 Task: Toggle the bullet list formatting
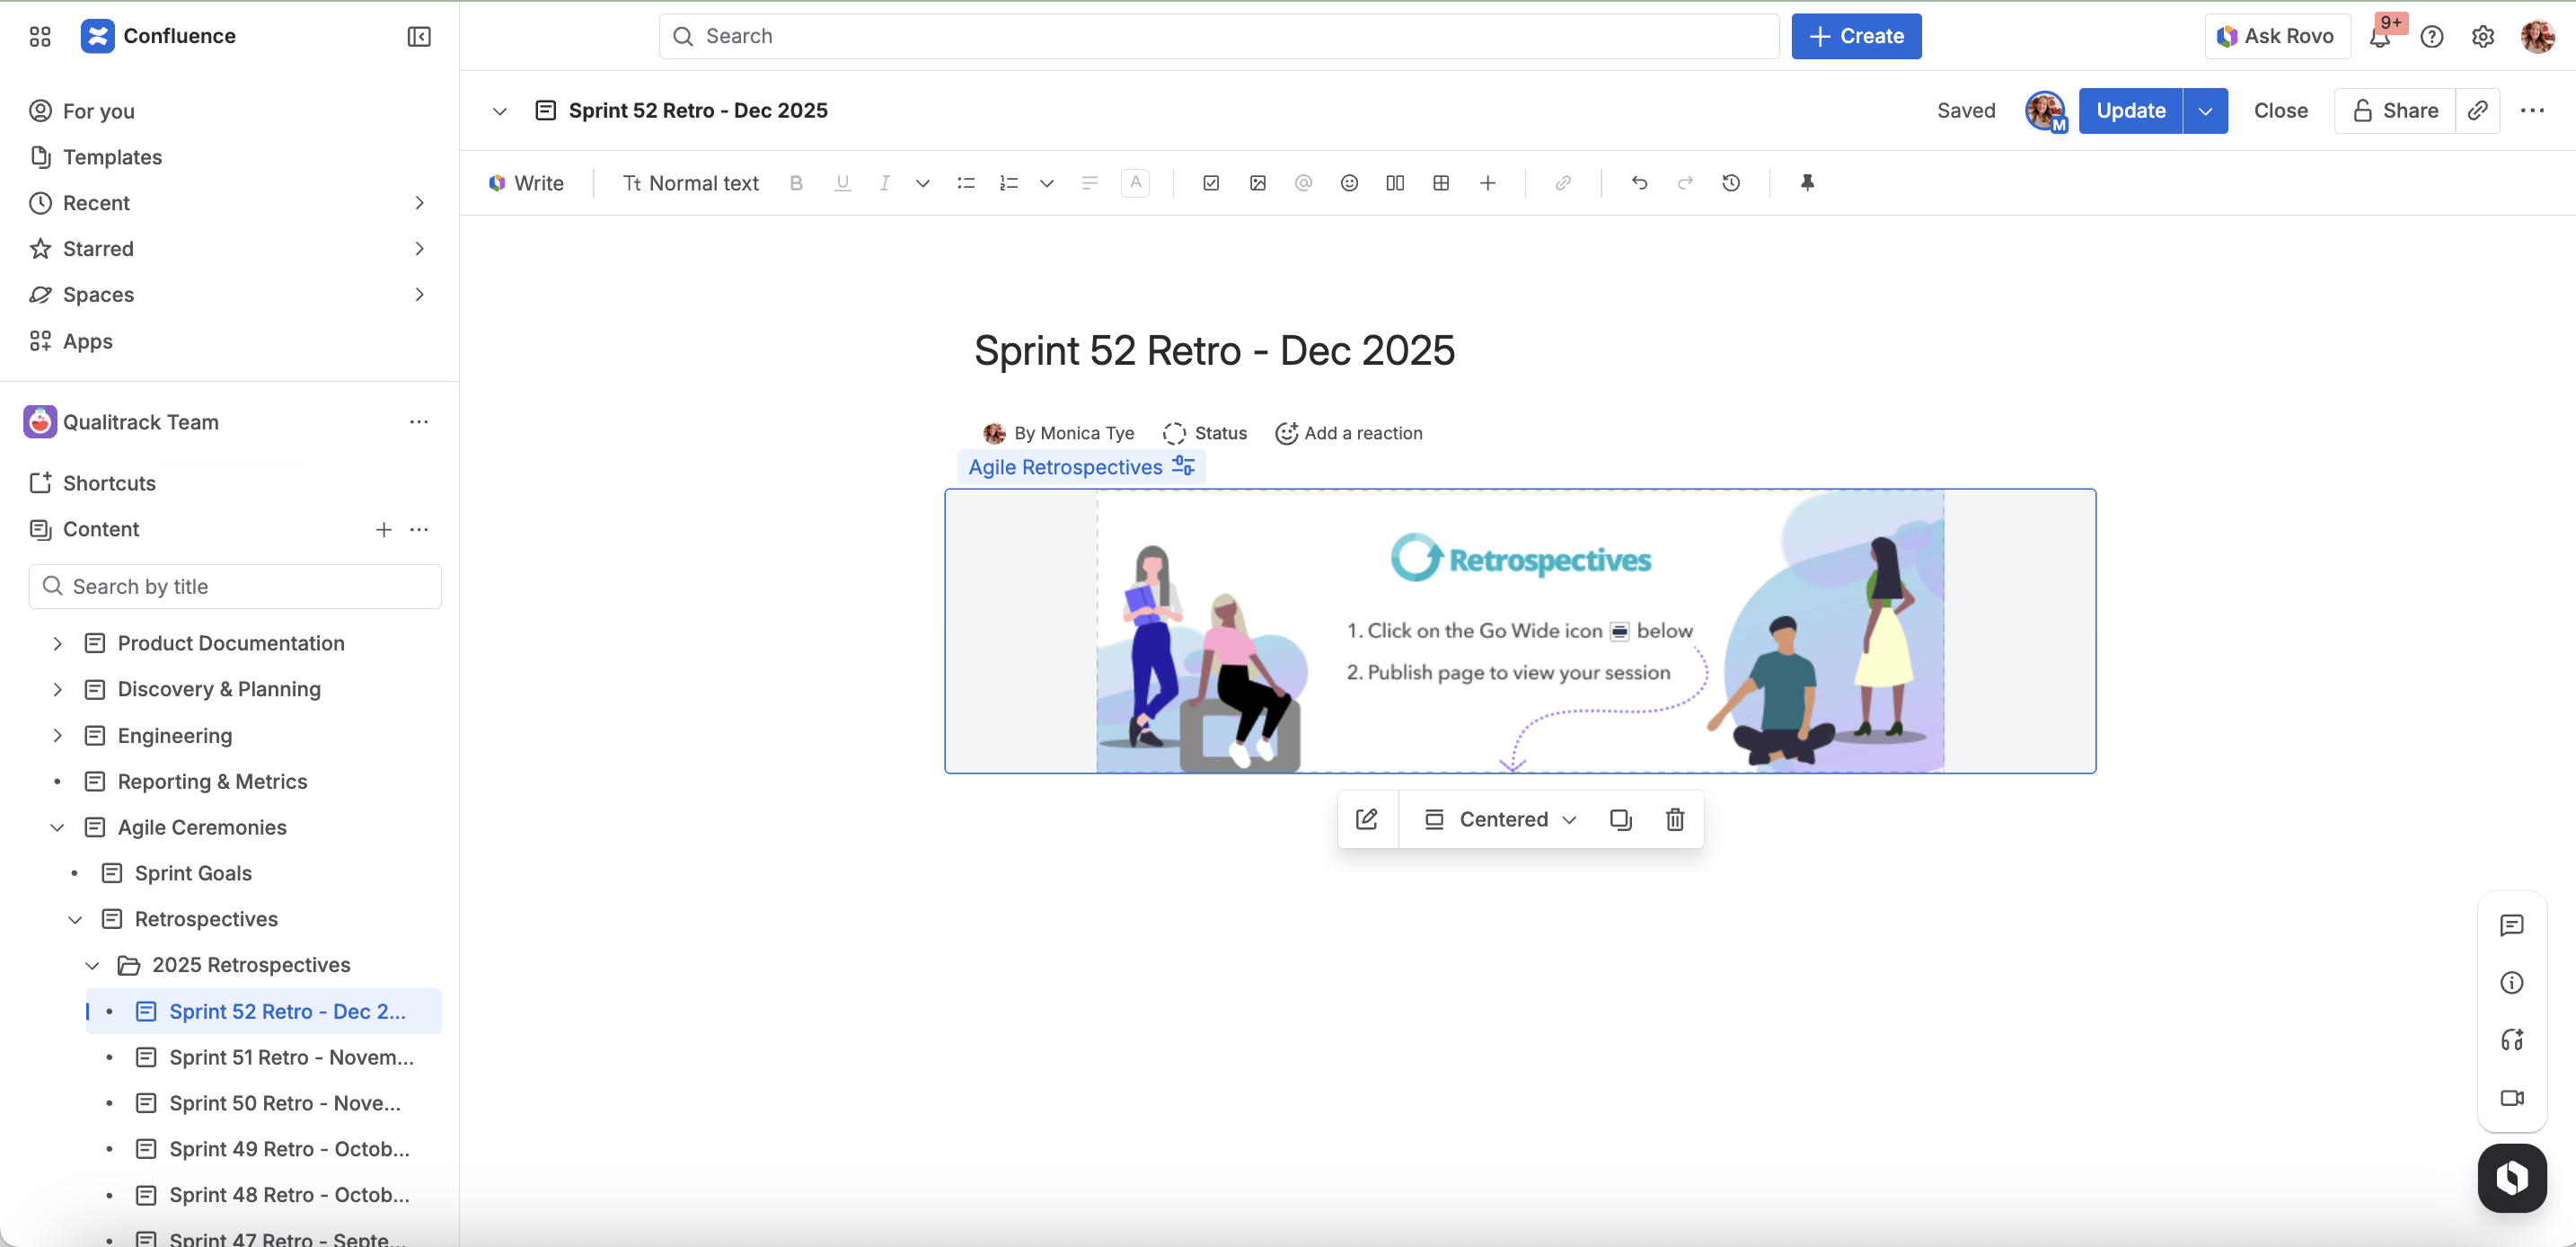pyautogui.click(x=966, y=183)
